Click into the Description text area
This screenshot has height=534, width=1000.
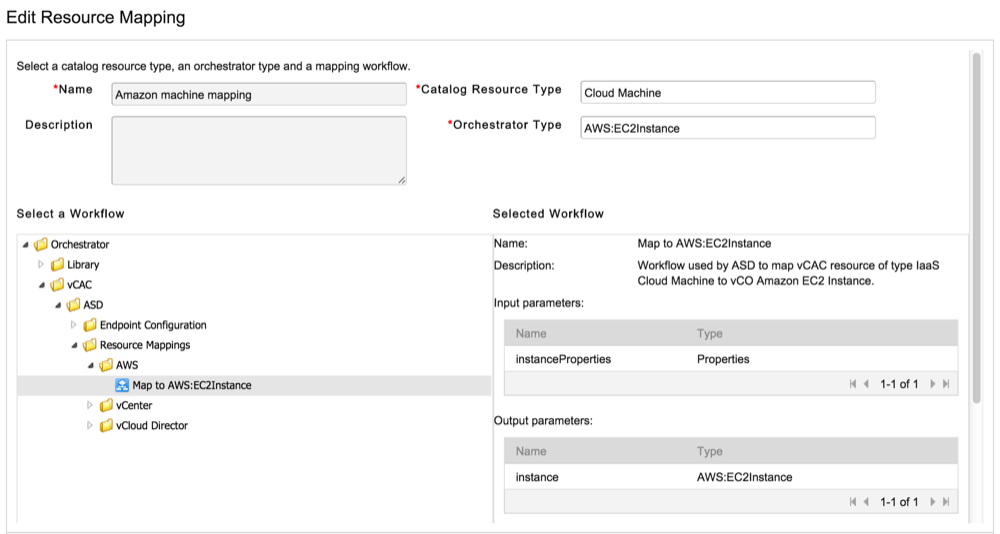[258, 150]
